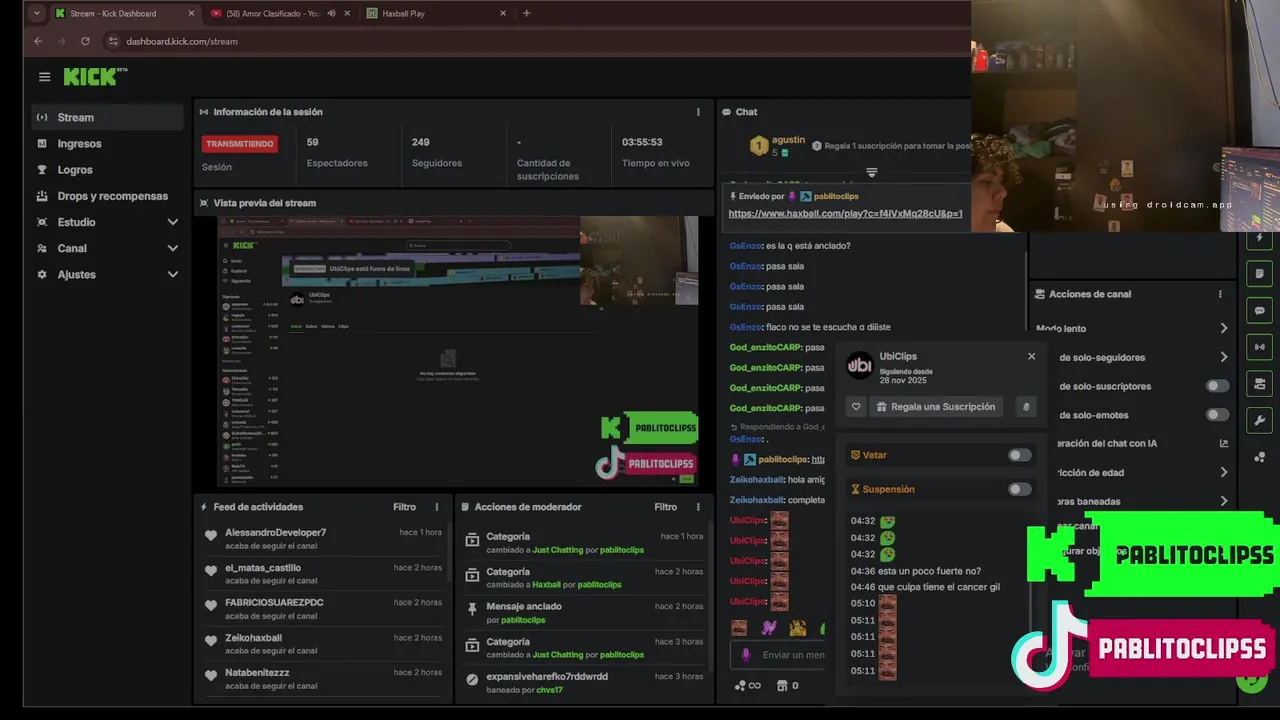Open Acciones de moderador three-dot menu
1280x720 pixels.
click(x=698, y=507)
